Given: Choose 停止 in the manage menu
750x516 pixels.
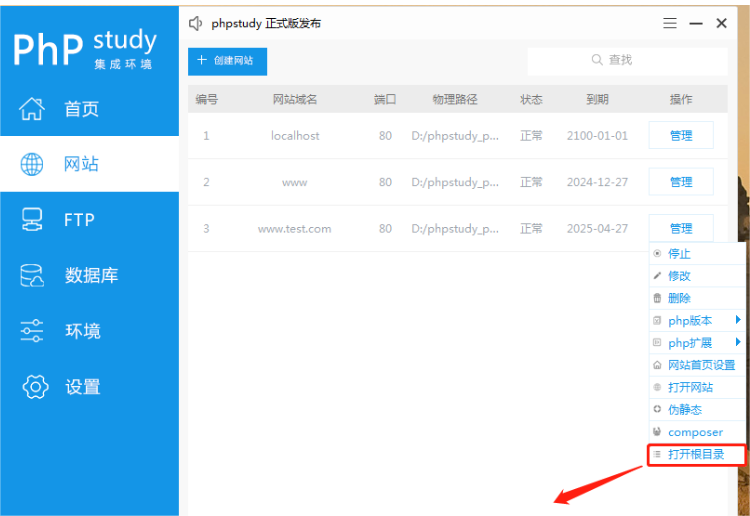Looking at the screenshot, I should [x=697, y=253].
